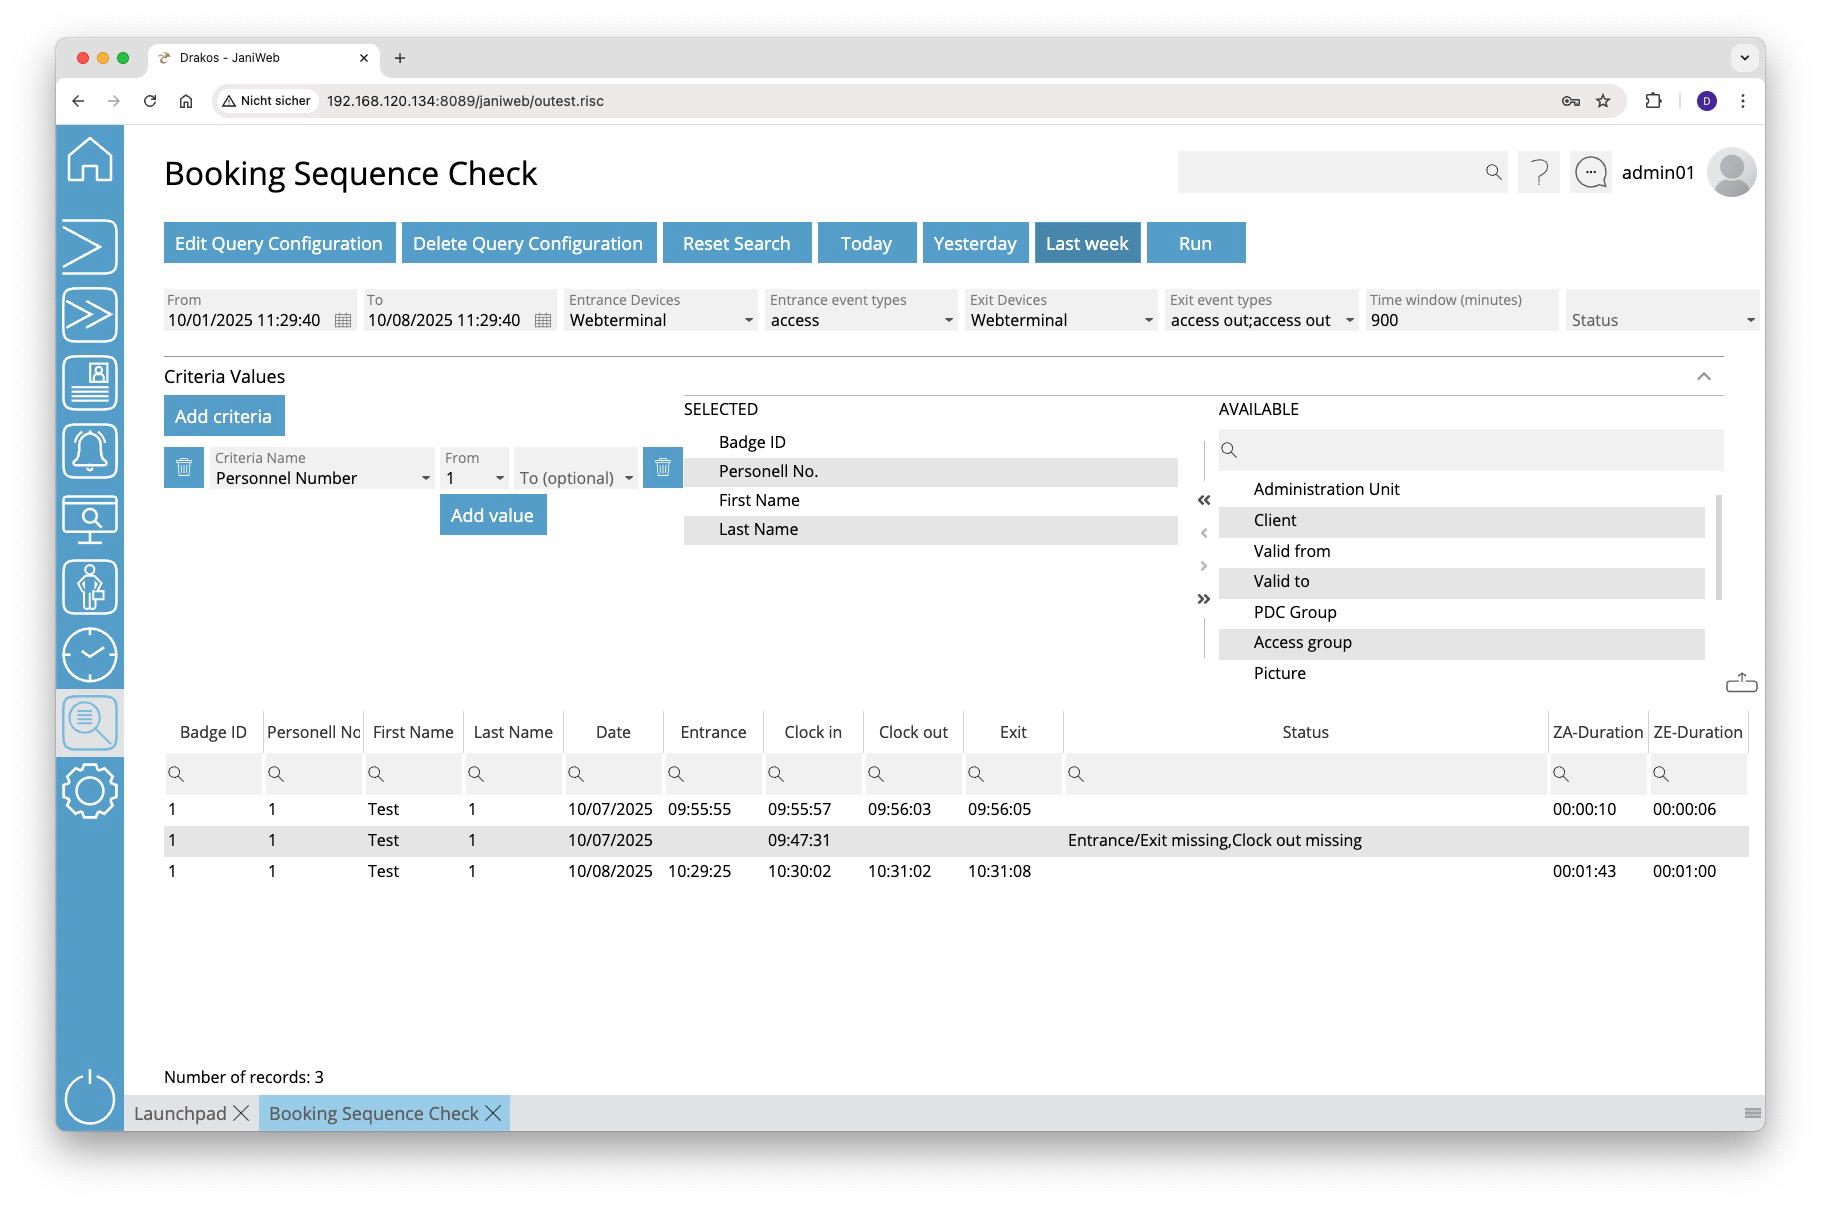The width and height of the screenshot is (1821, 1205).
Task: Click the Home icon in the sidebar
Action: click(x=90, y=160)
